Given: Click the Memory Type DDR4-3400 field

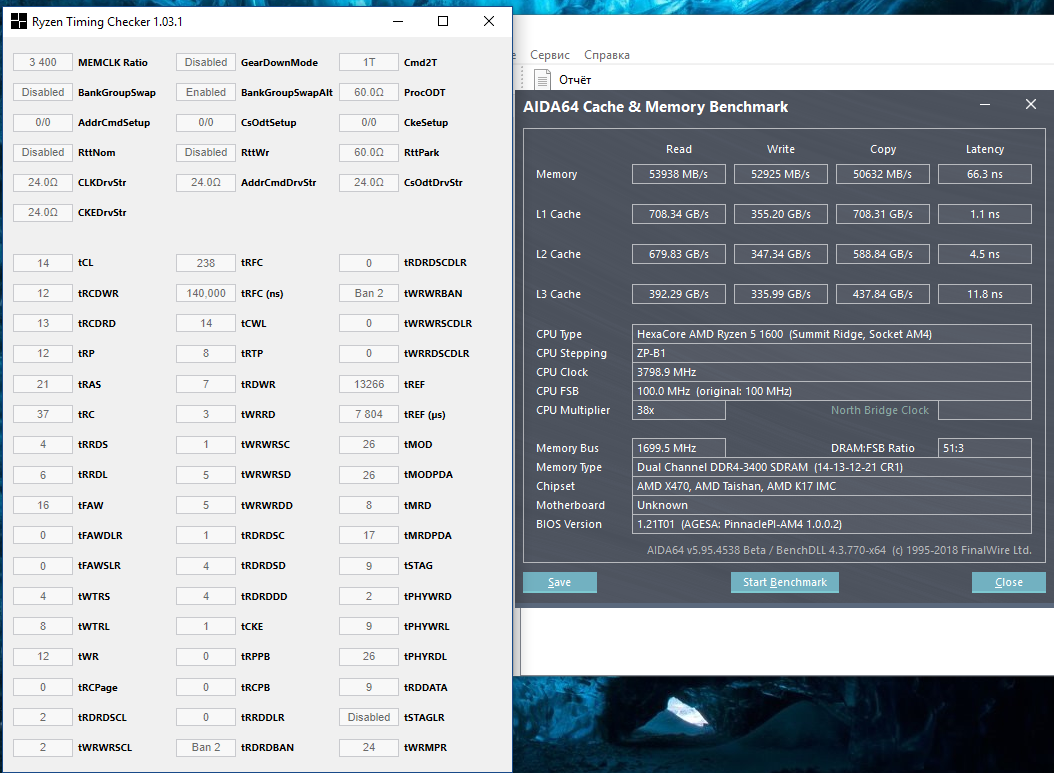Looking at the screenshot, I should [832, 467].
